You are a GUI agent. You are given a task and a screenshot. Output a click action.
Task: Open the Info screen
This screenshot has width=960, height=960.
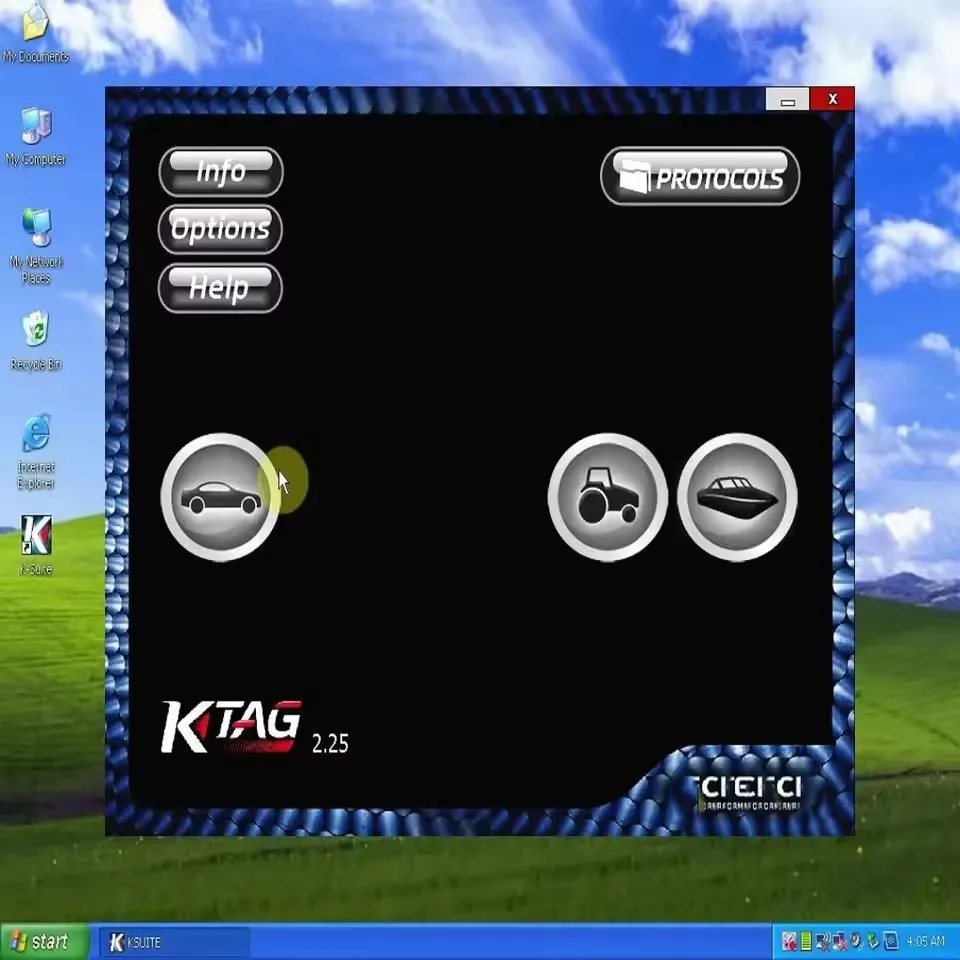click(221, 171)
